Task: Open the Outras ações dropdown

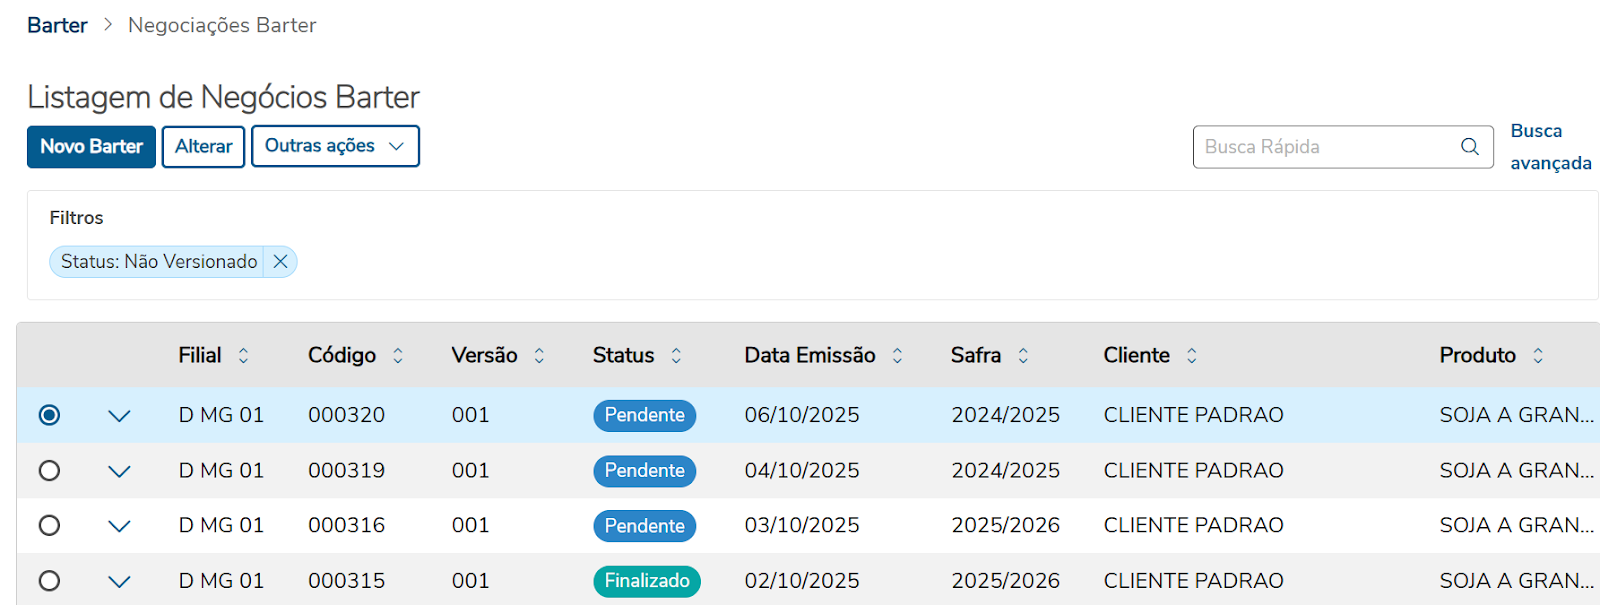Action: coord(334,146)
